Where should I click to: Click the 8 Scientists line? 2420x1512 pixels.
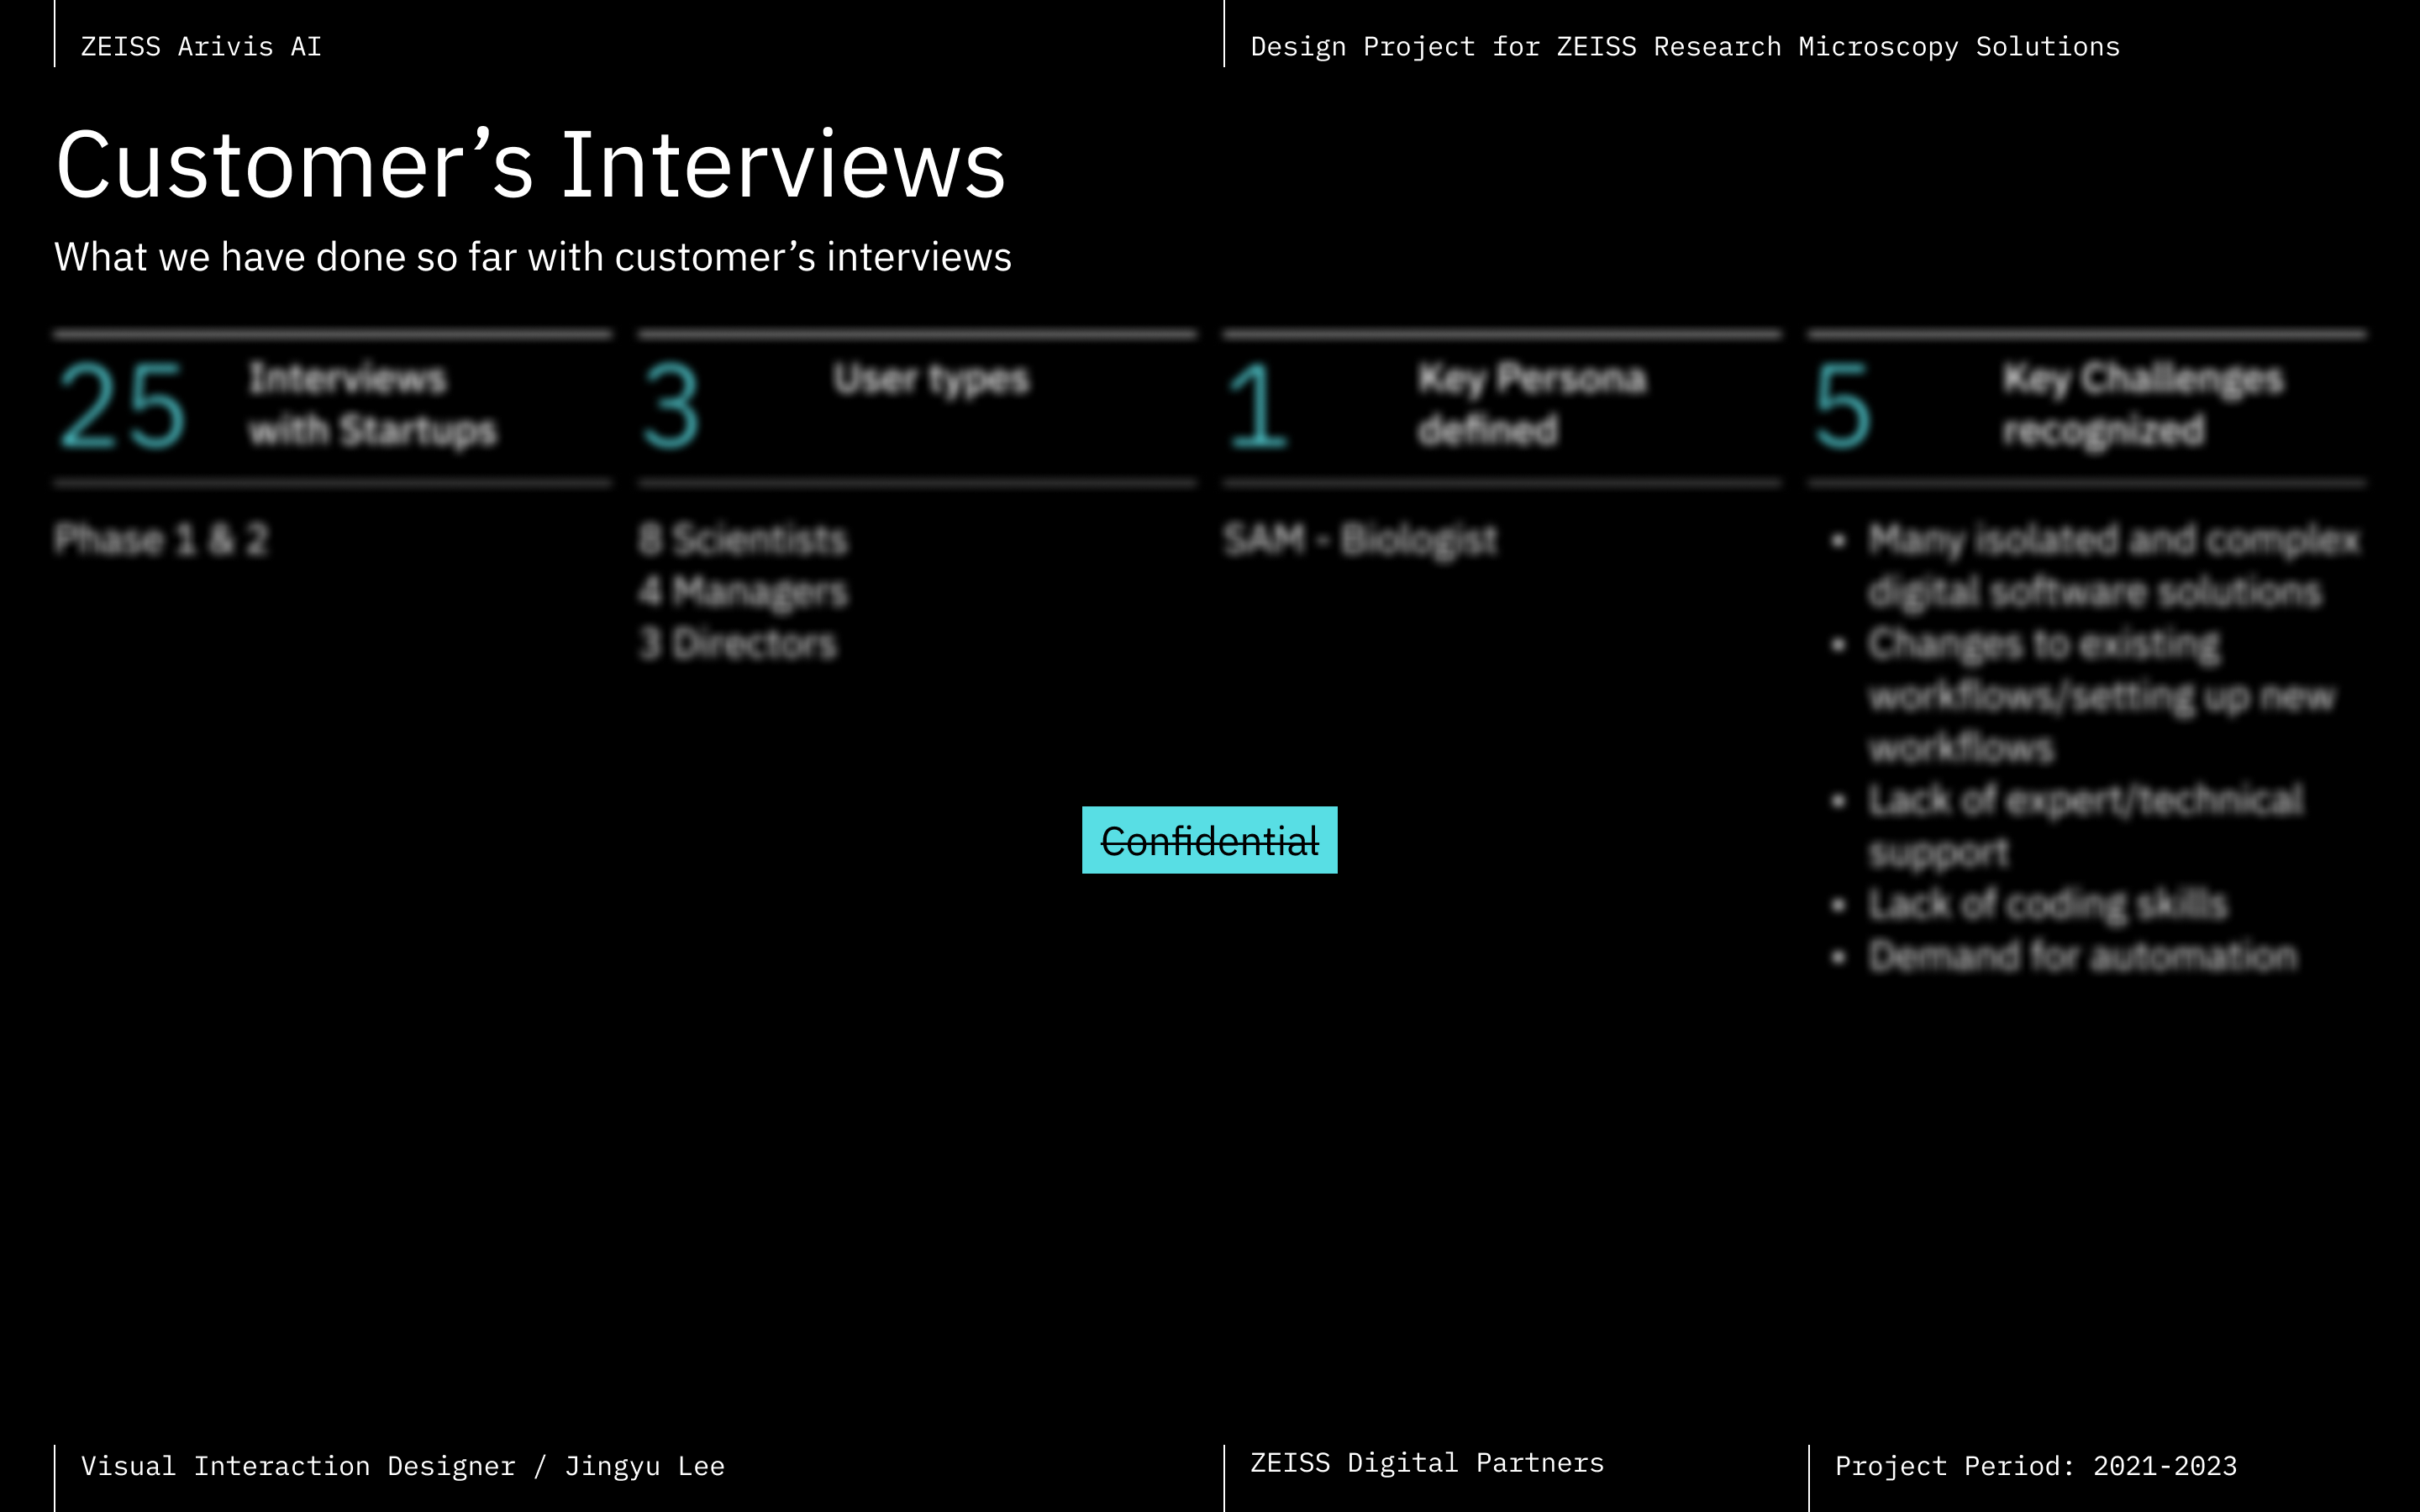point(743,540)
